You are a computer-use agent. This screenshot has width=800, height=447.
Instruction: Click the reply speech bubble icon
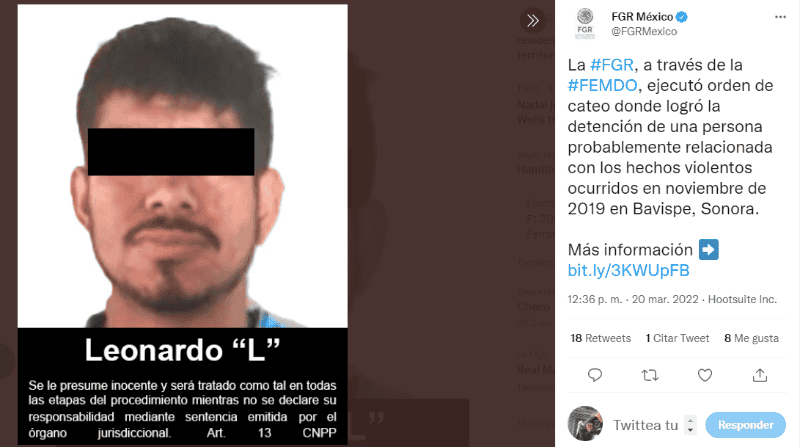(595, 376)
